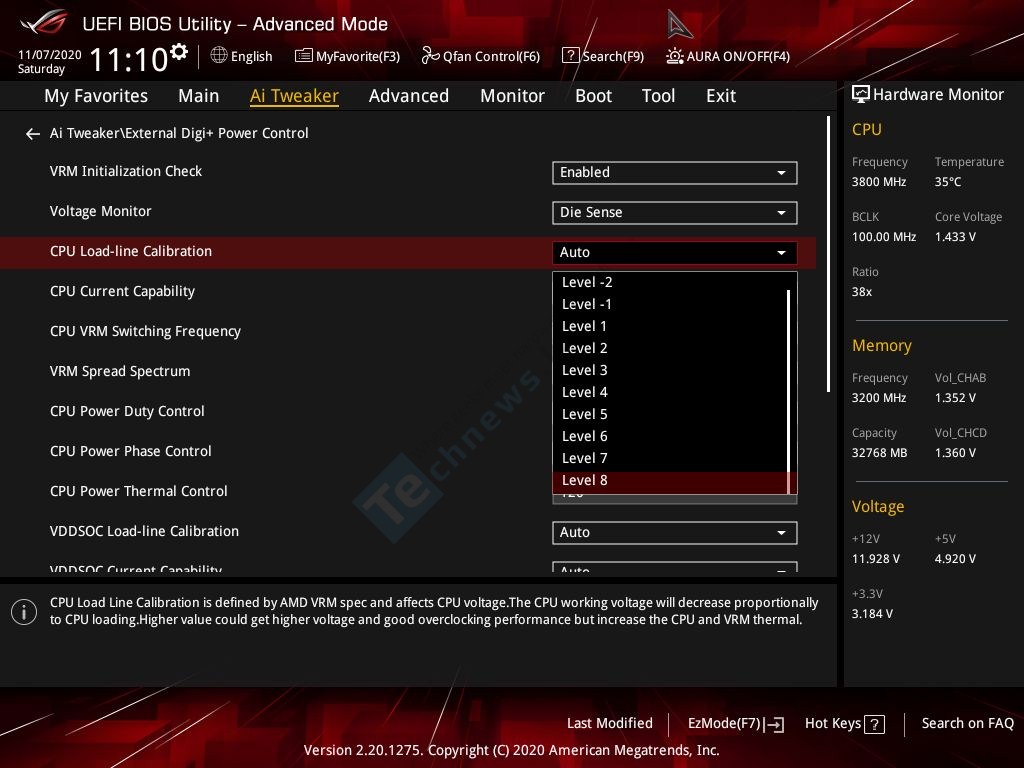The image size is (1024, 768).
Task: Click Core Voltage 1.433 V value
Action: coord(955,237)
